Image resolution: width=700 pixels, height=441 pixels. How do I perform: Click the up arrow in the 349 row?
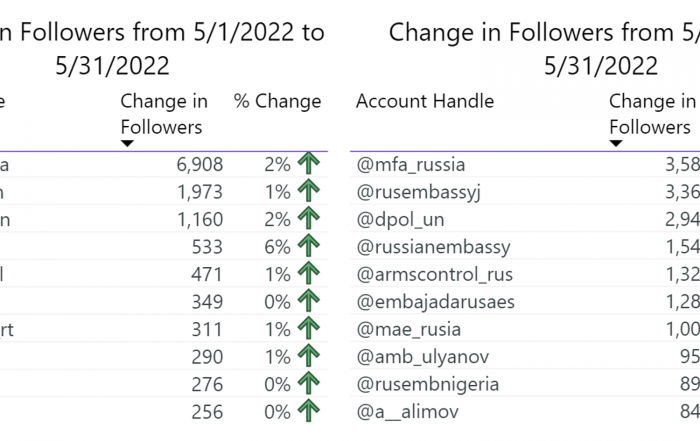[308, 300]
